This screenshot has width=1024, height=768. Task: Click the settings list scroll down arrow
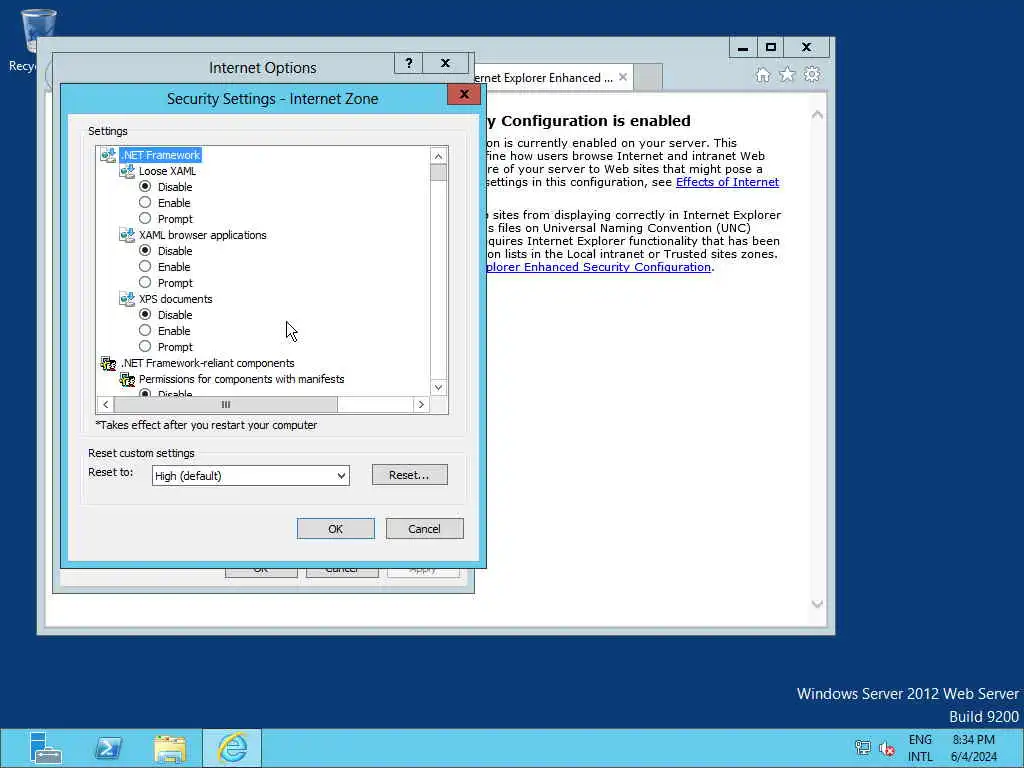tap(438, 387)
